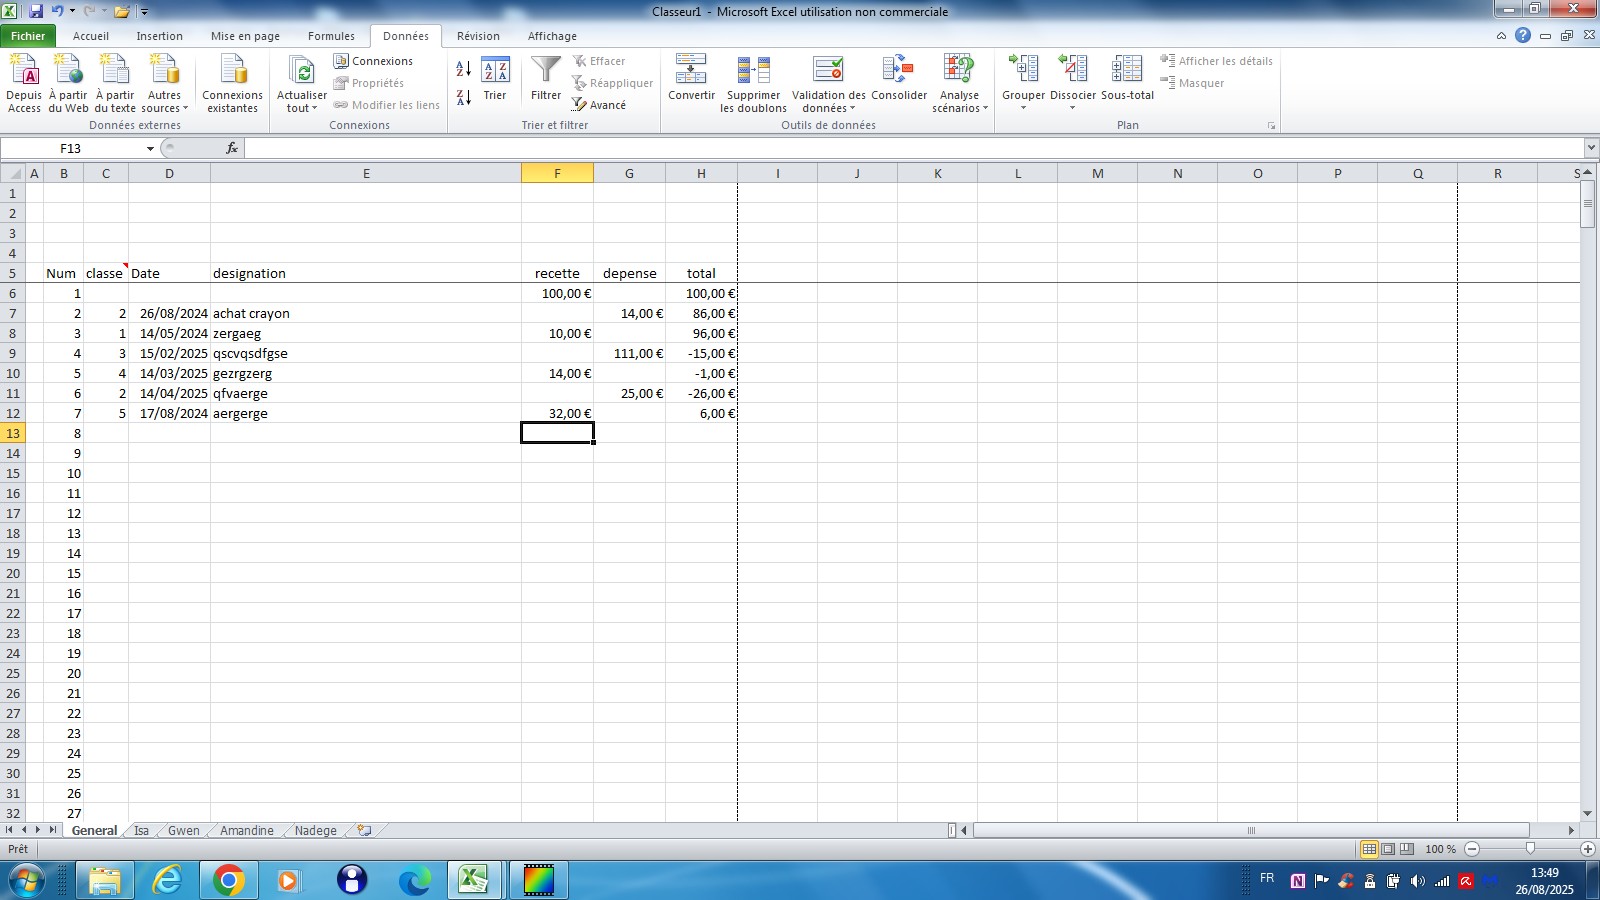
Task: Click the Avancé filter button
Action: [x=599, y=105]
